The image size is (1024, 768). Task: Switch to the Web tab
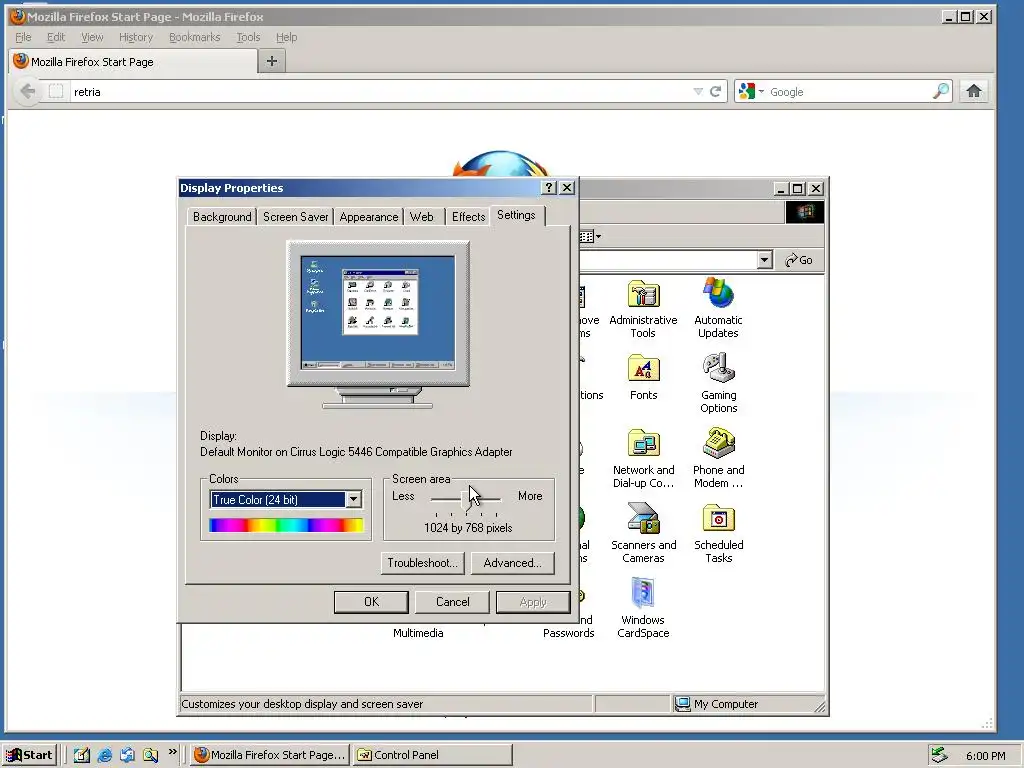[x=422, y=217]
